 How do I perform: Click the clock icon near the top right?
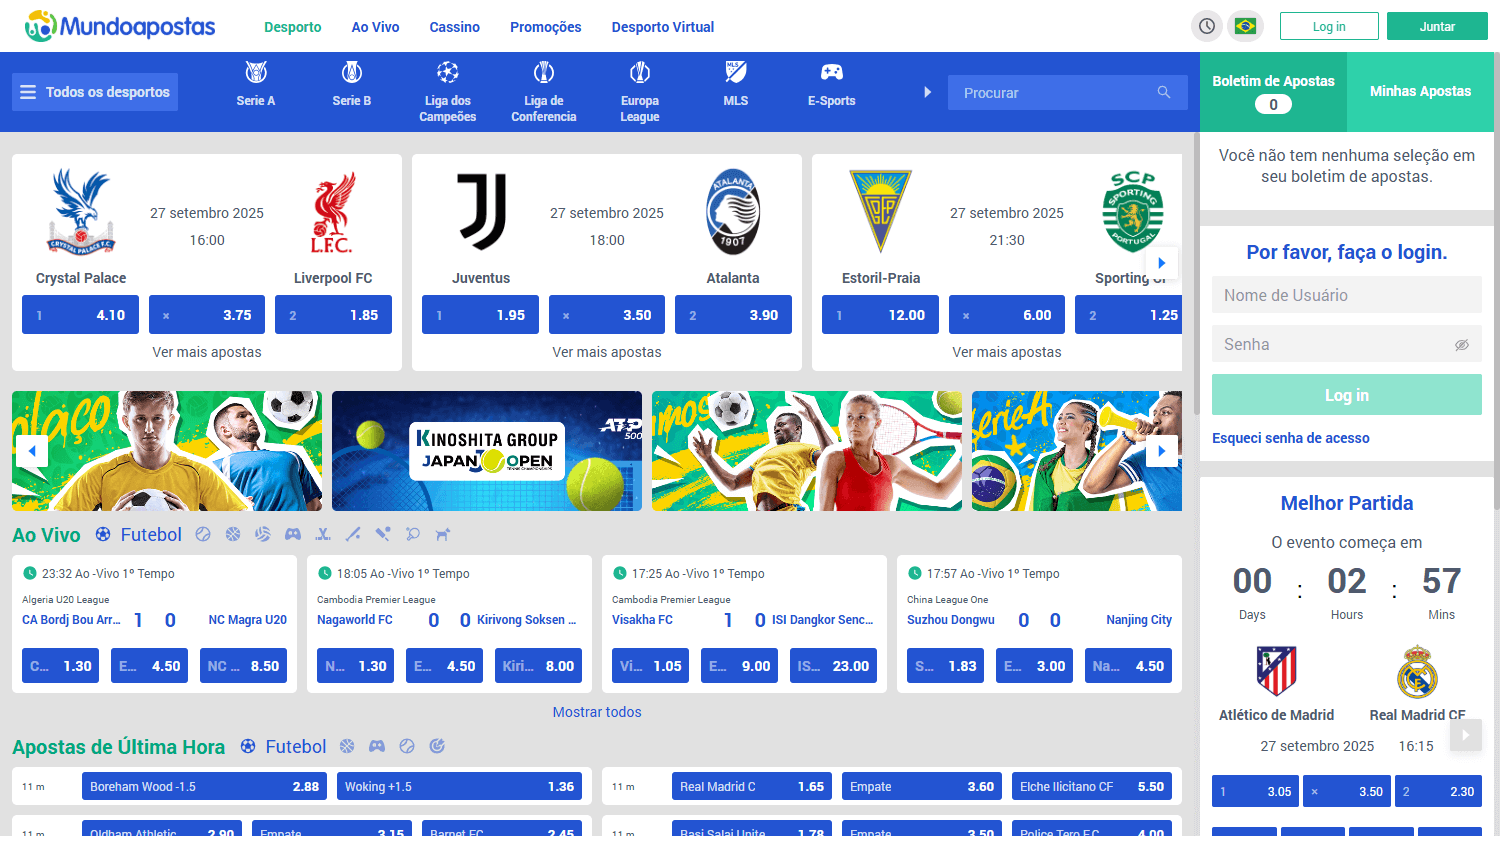pyautogui.click(x=1206, y=25)
